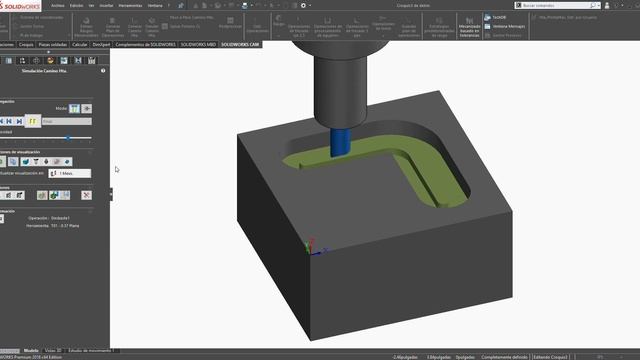Viewport: 640px width, 360px height.
Task: Switch to the SOLIDWORKS CAM tab
Action: [x=240, y=44]
